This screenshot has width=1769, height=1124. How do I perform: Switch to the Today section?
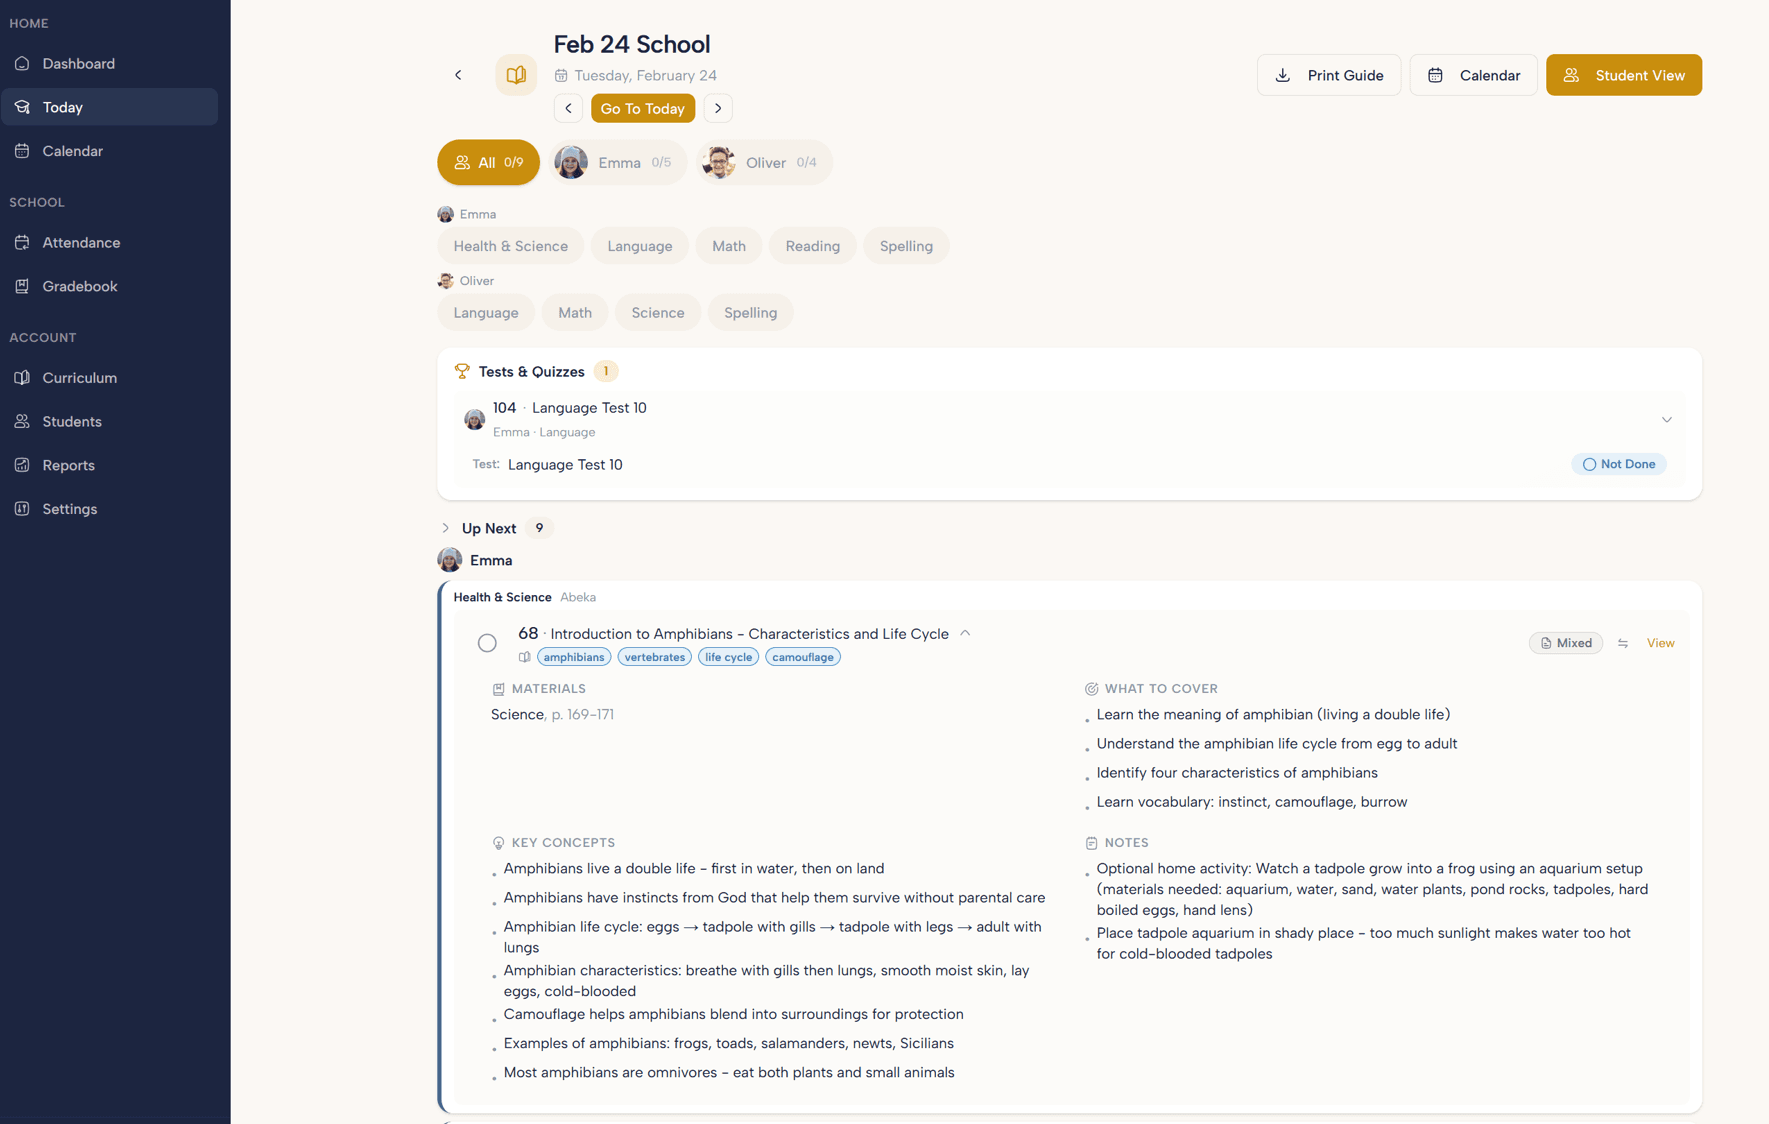63,107
